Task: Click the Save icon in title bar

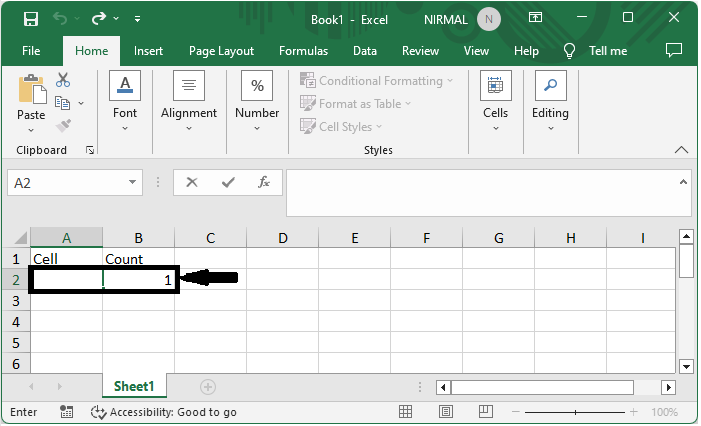Action: coord(30,19)
